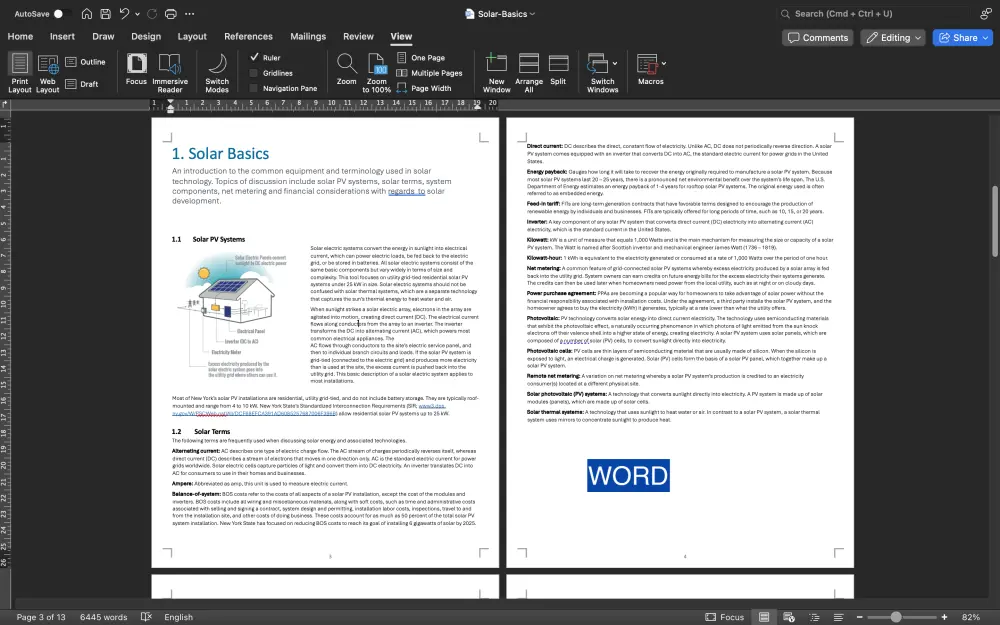
Task: Select Web Layout view
Action: click(46, 70)
